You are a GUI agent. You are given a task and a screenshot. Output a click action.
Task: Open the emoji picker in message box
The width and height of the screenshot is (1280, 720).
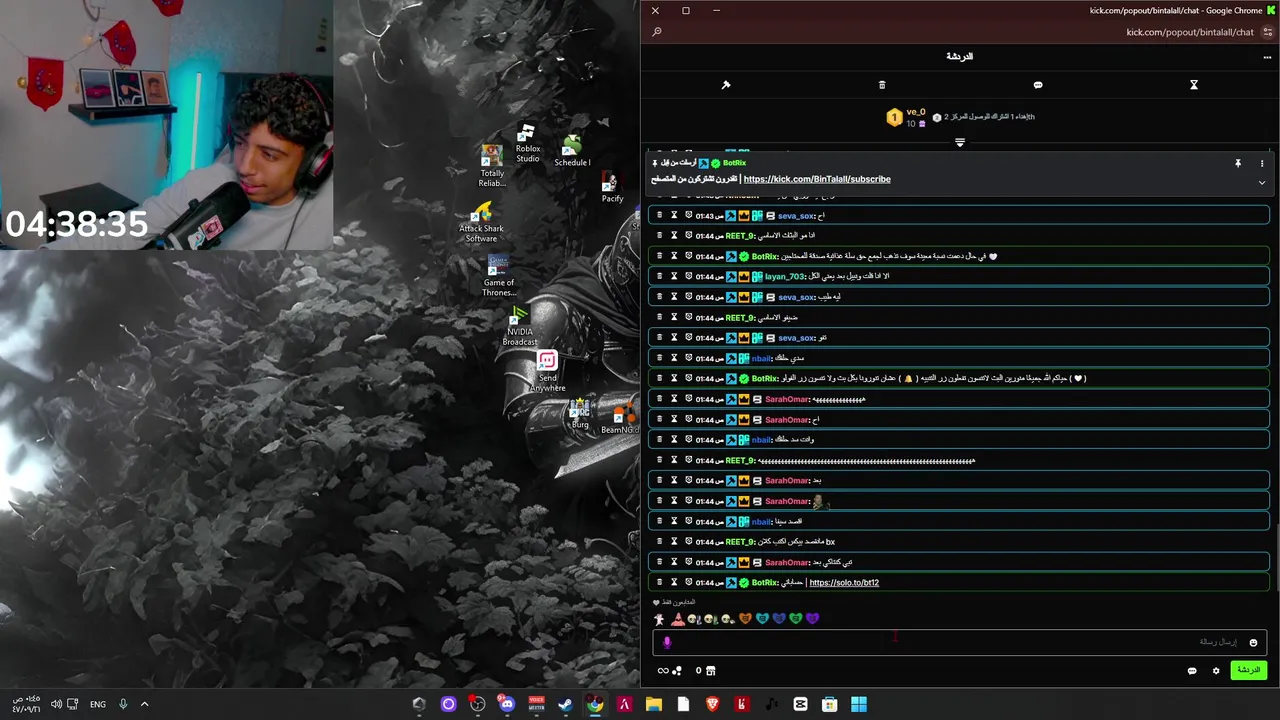click(1253, 643)
